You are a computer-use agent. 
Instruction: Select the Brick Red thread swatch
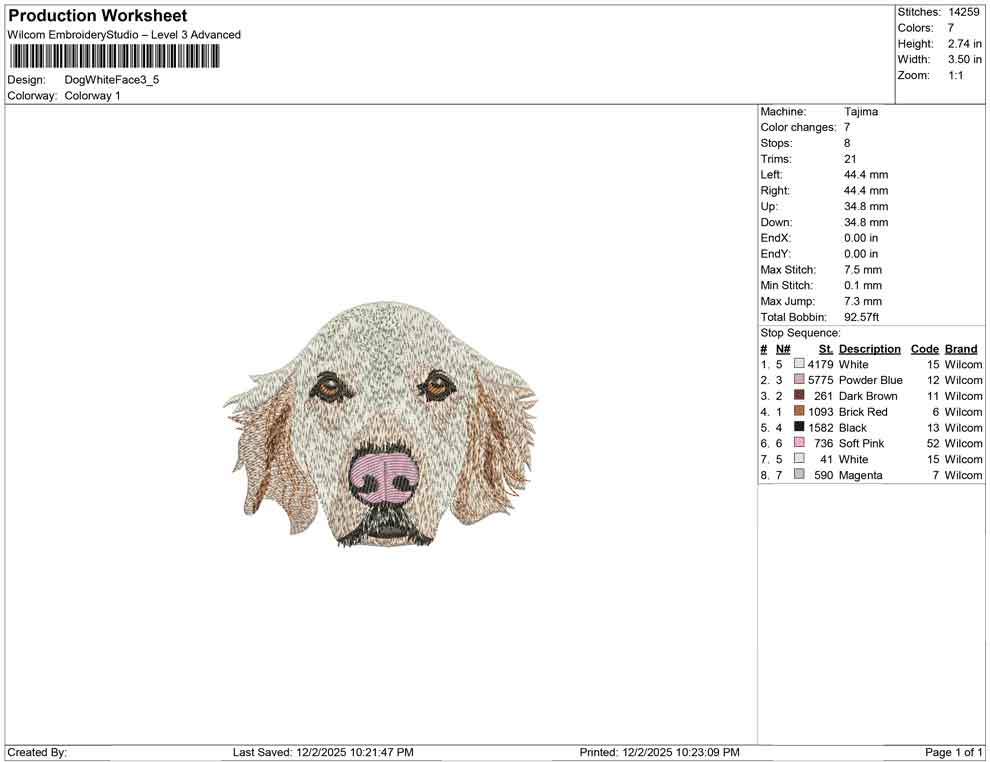[x=798, y=412]
